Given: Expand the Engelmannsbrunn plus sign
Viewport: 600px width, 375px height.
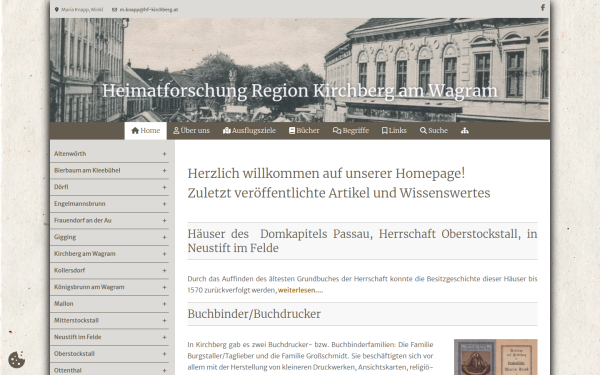Looking at the screenshot, I should [x=164, y=204].
